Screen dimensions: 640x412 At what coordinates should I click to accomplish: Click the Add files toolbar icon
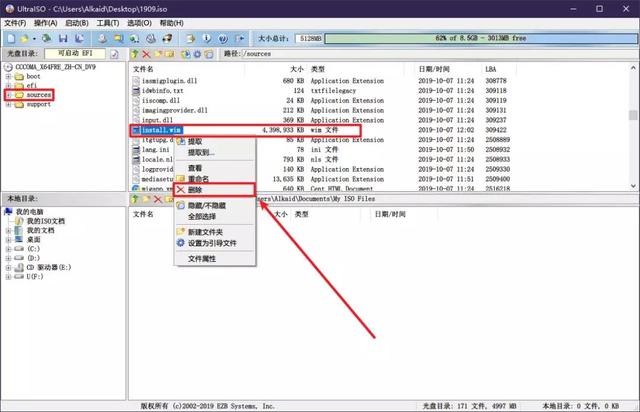click(x=190, y=38)
